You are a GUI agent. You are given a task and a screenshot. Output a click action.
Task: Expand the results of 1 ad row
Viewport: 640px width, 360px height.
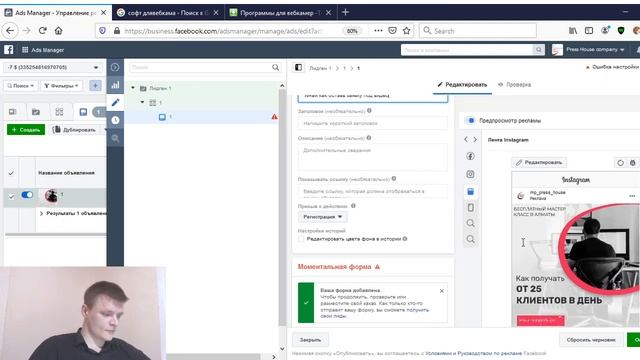[41, 213]
